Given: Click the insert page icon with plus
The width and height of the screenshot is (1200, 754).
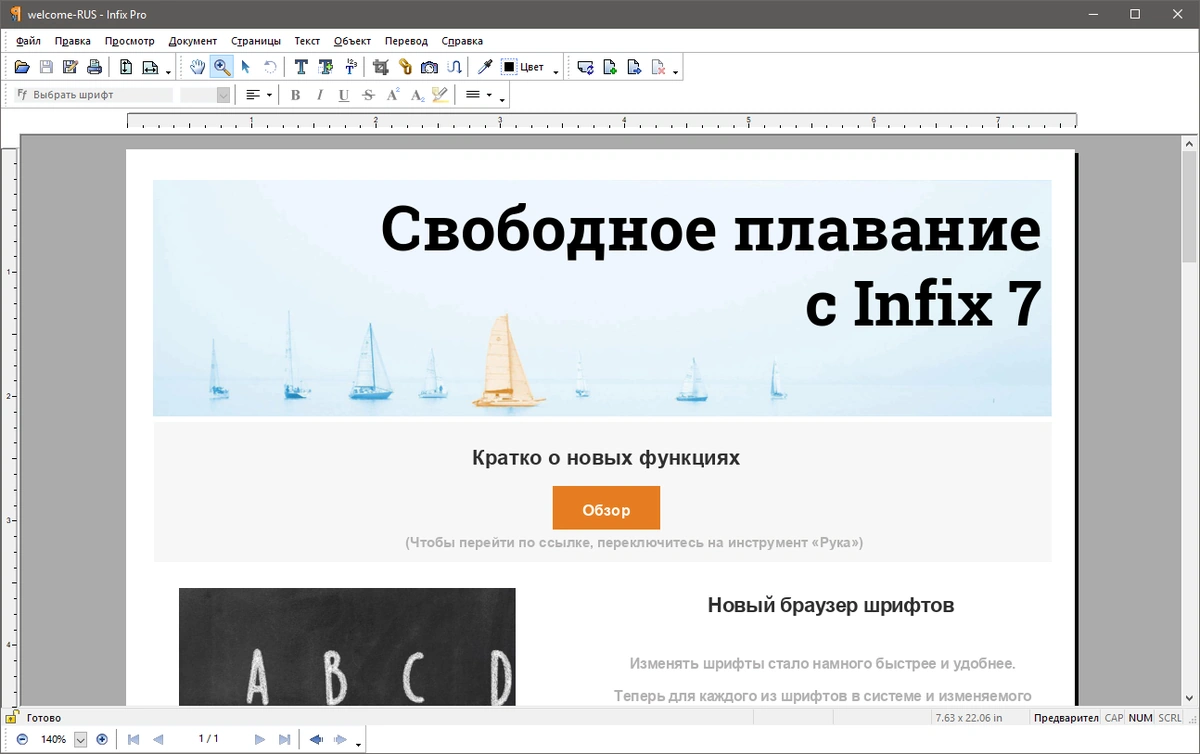Looking at the screenshot, I should point(610,67).
